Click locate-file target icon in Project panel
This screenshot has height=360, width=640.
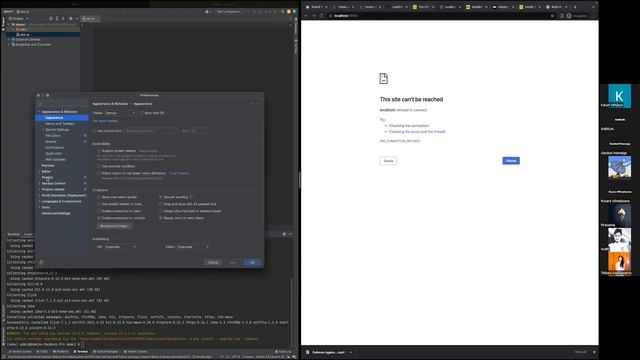pos(51,18)
